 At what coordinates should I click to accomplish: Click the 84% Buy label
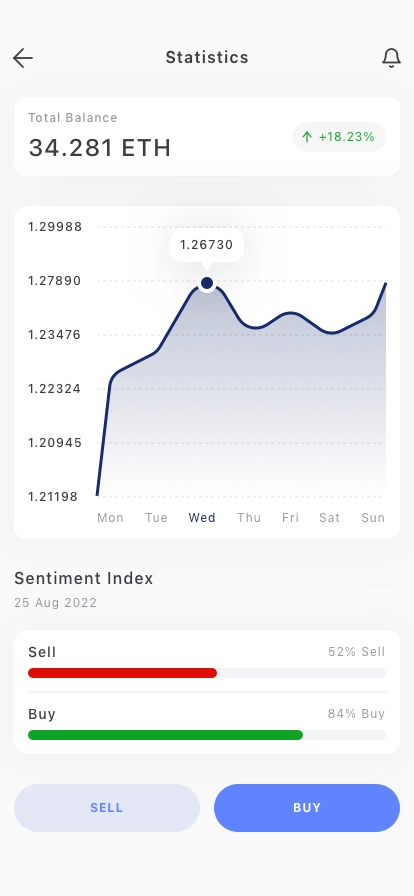[x=357, y=714]
